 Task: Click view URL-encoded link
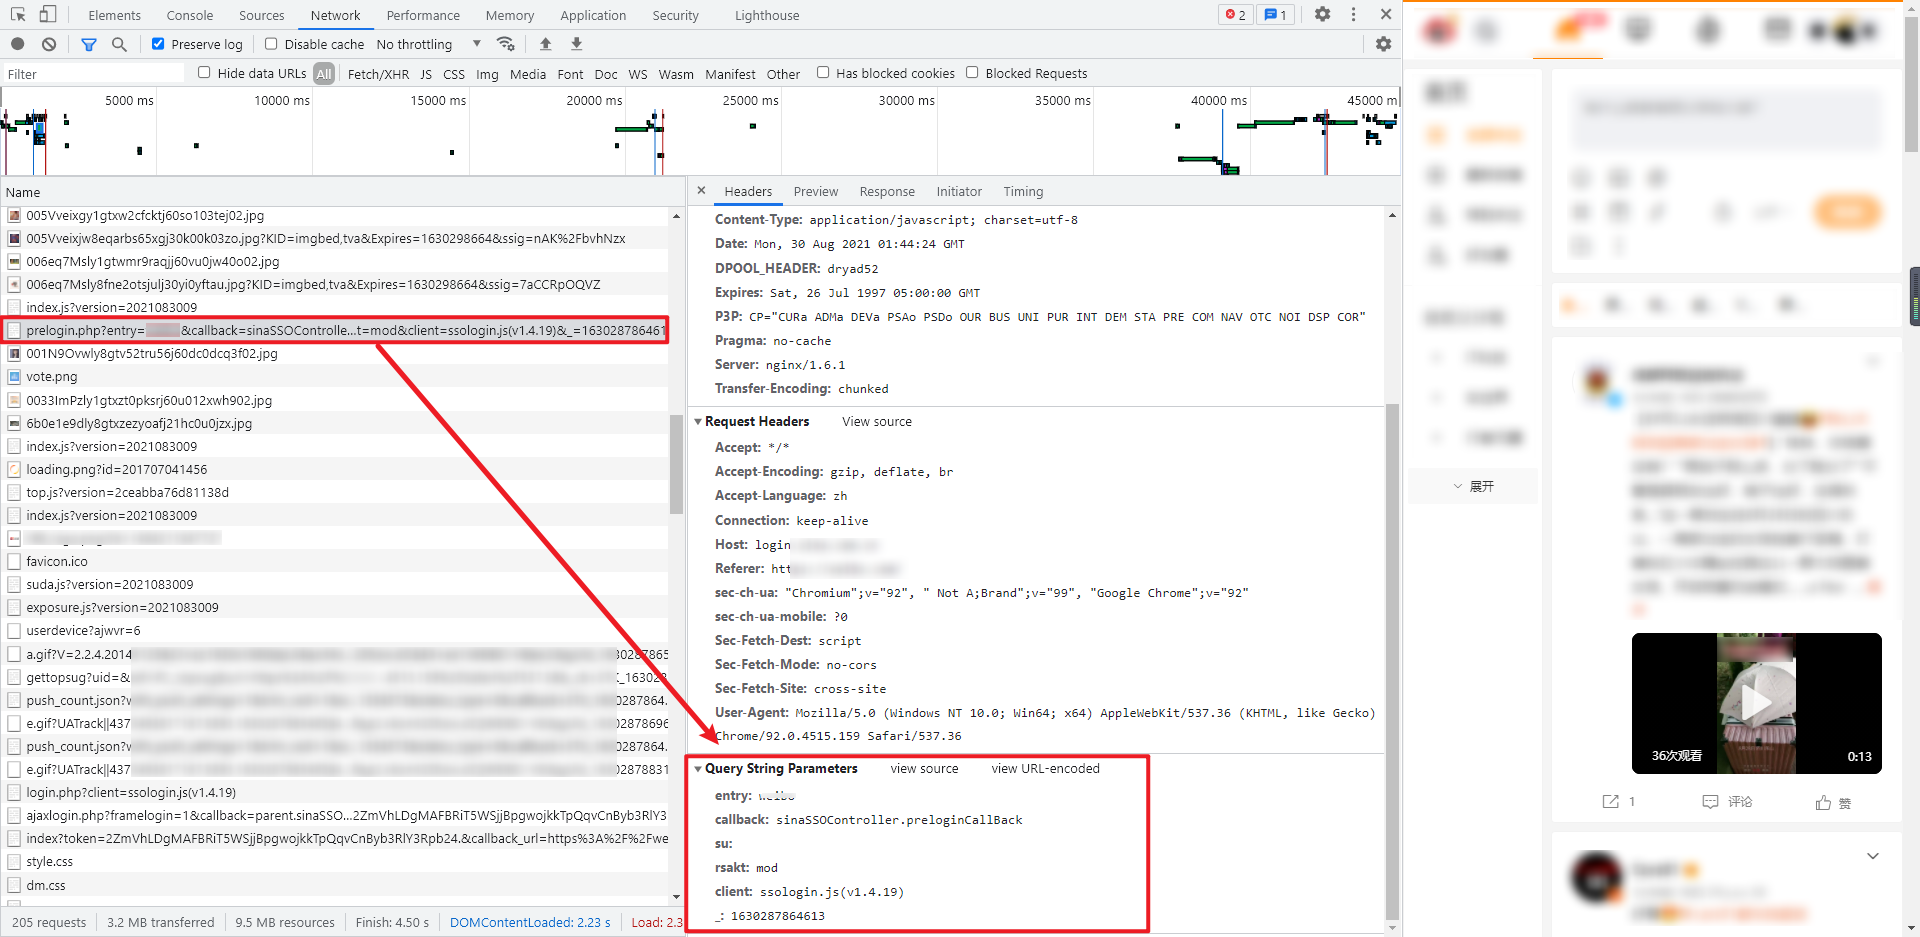[x=1045, y=769]
